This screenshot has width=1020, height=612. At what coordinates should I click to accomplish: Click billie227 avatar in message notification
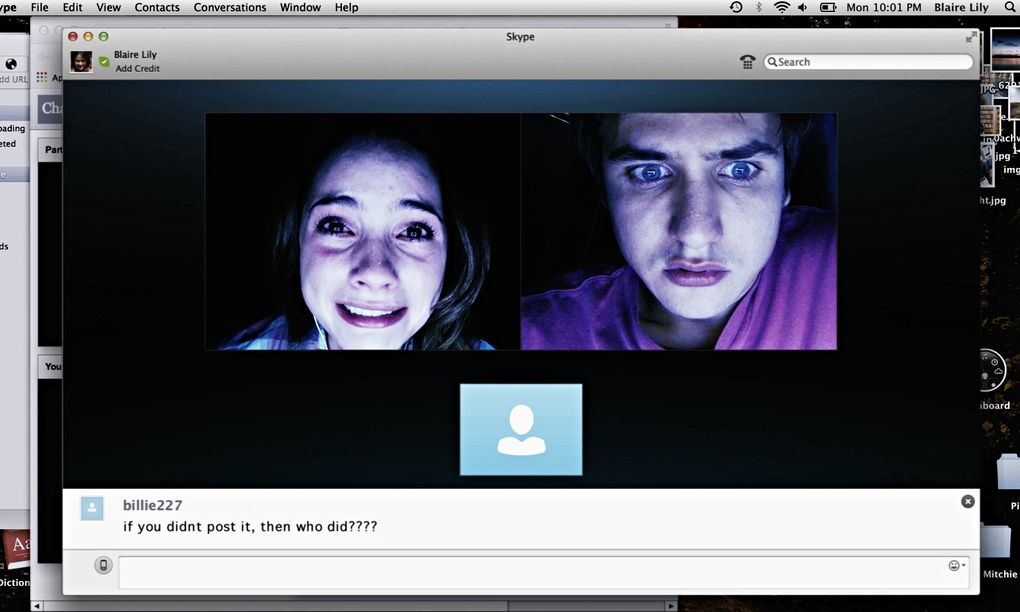click(92, 509)
